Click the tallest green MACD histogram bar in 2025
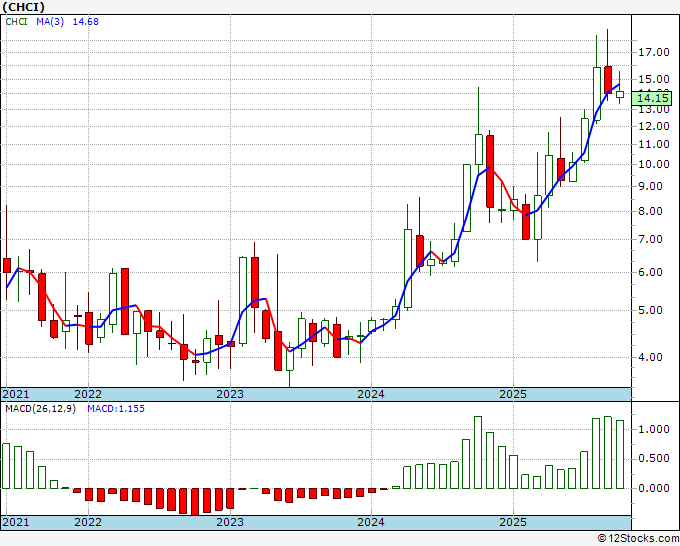This screenshot has width=680, height=546. pos(608,452)
